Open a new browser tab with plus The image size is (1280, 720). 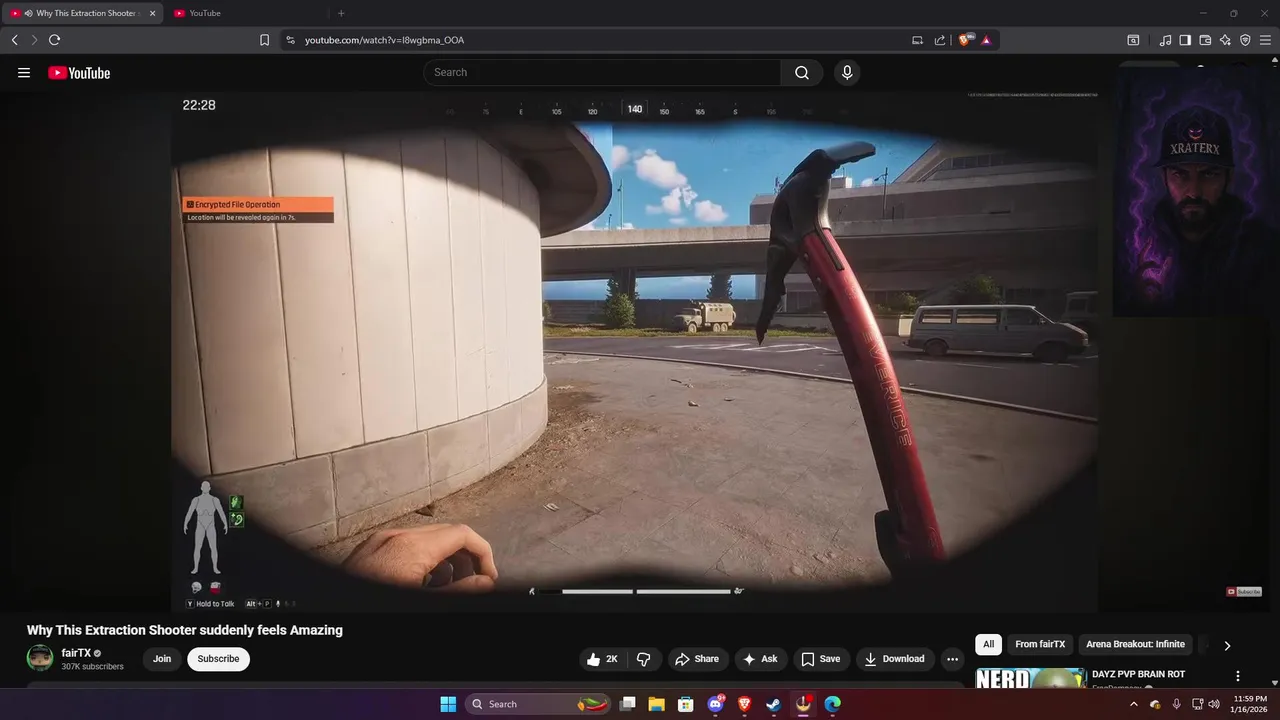point(341,13)
